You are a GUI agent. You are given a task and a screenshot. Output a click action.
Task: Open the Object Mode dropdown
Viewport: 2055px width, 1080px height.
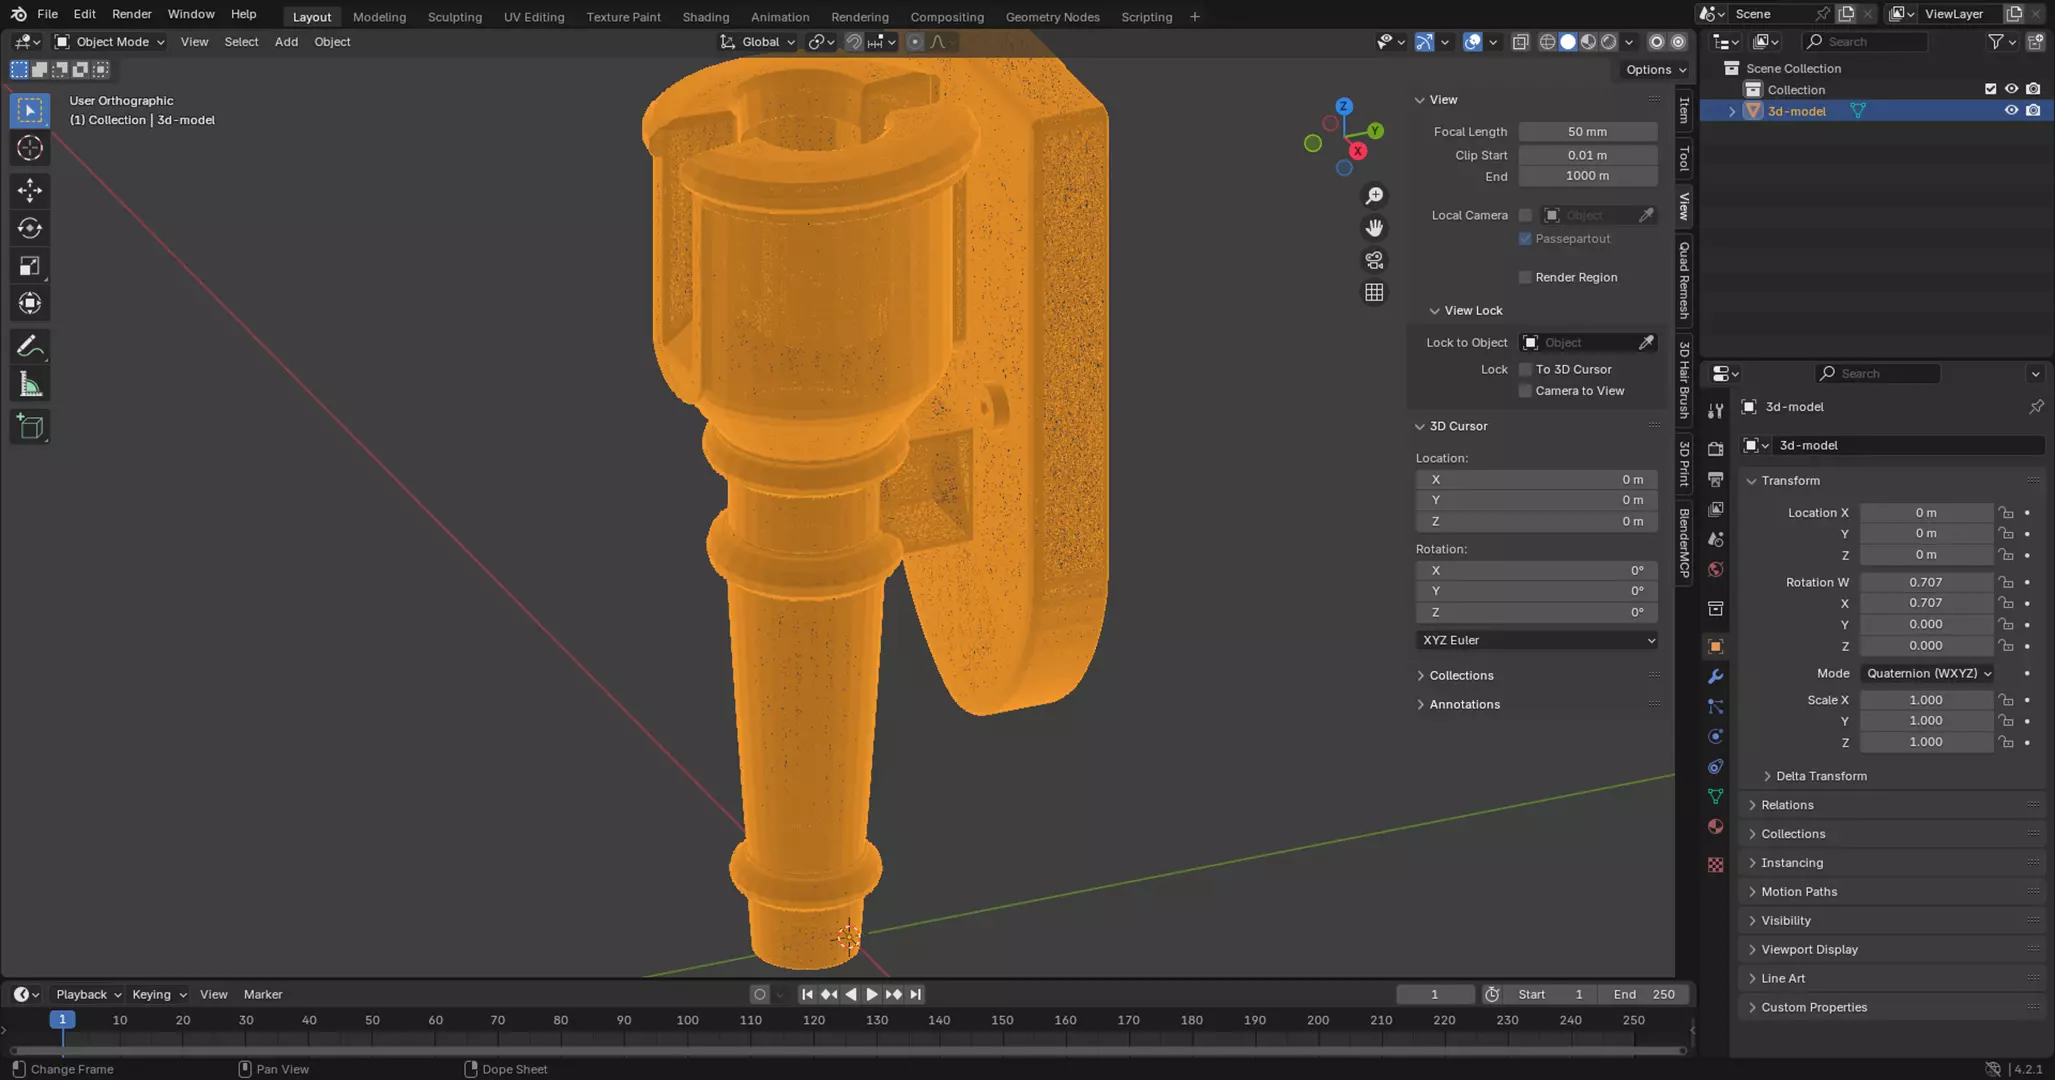109,42
